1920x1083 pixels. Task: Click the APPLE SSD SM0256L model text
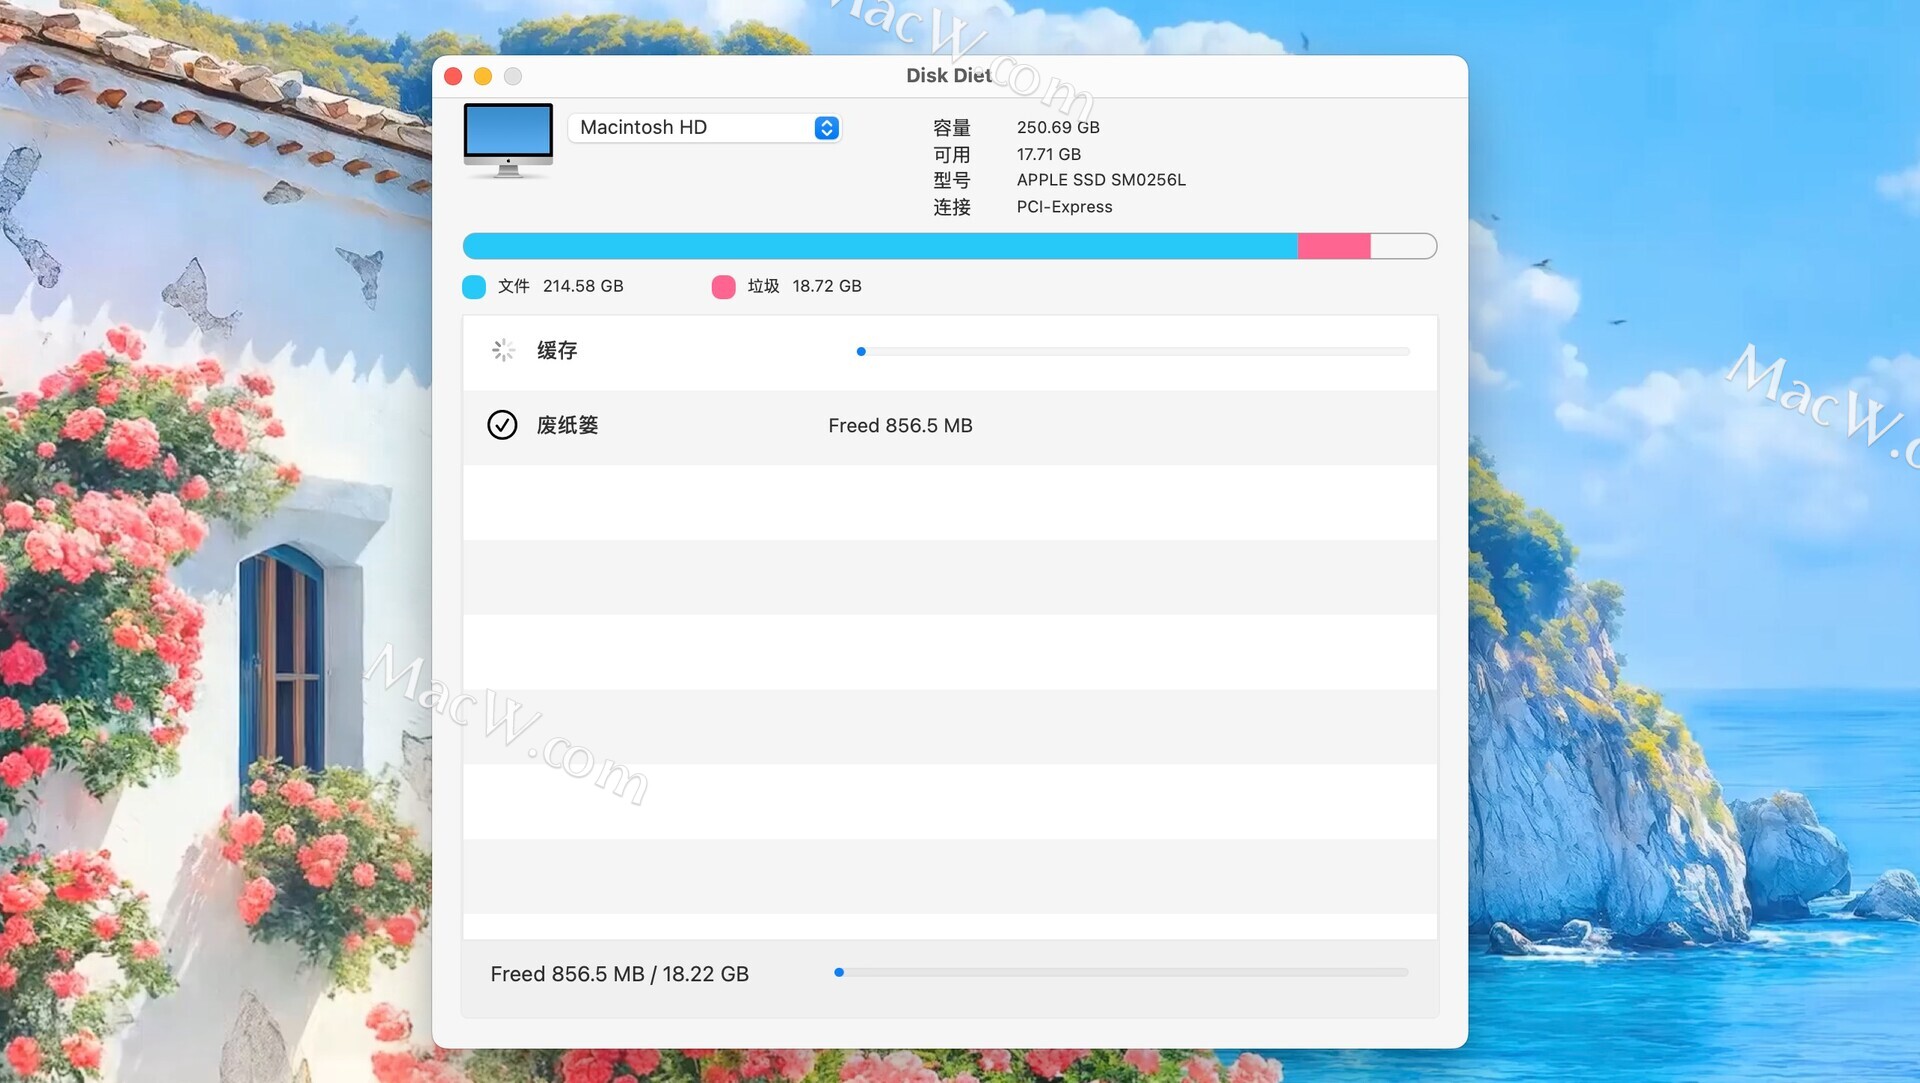coord(1101,180)
